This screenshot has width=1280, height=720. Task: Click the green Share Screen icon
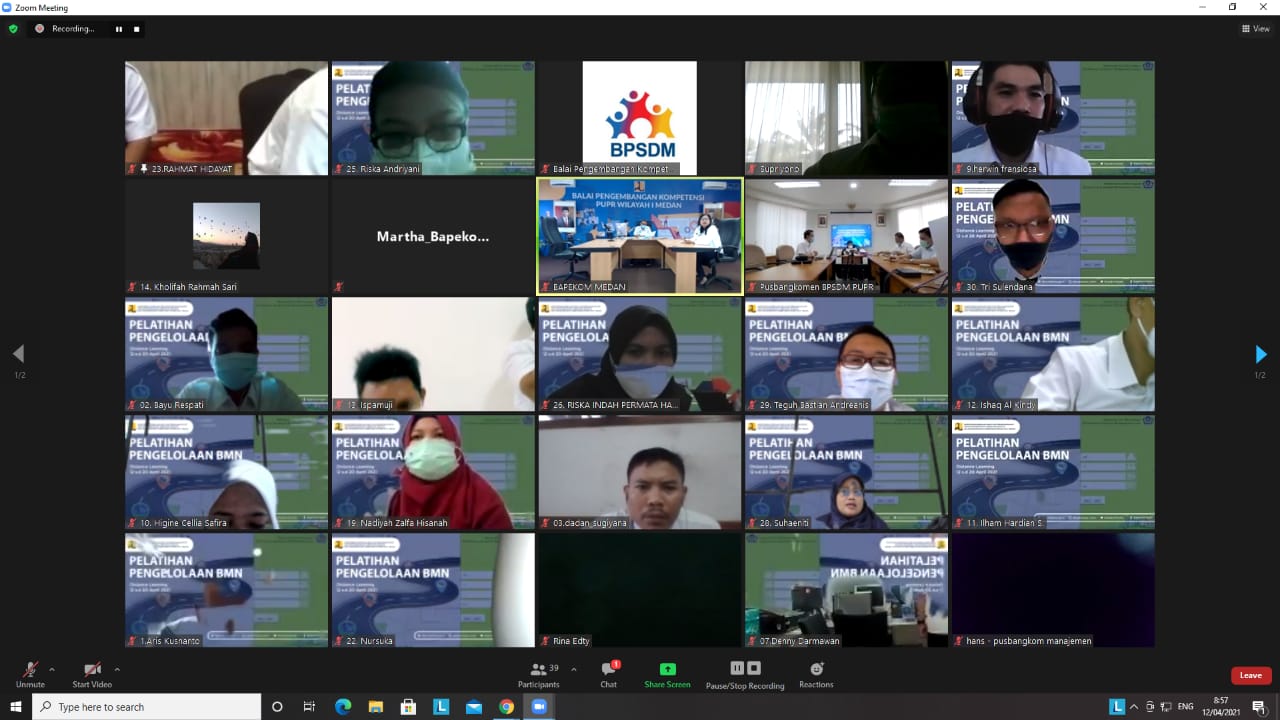(667, 669)
